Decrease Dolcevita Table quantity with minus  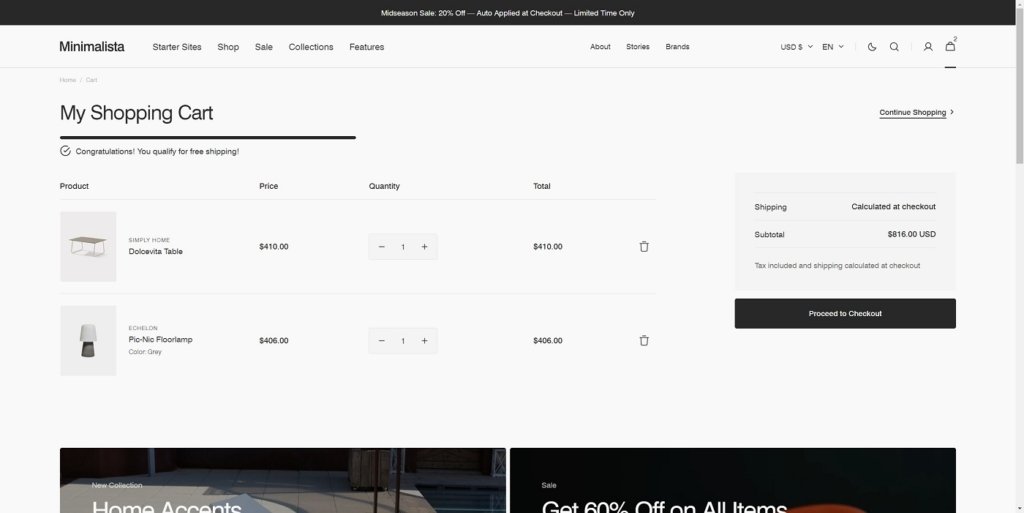point(382,247)
